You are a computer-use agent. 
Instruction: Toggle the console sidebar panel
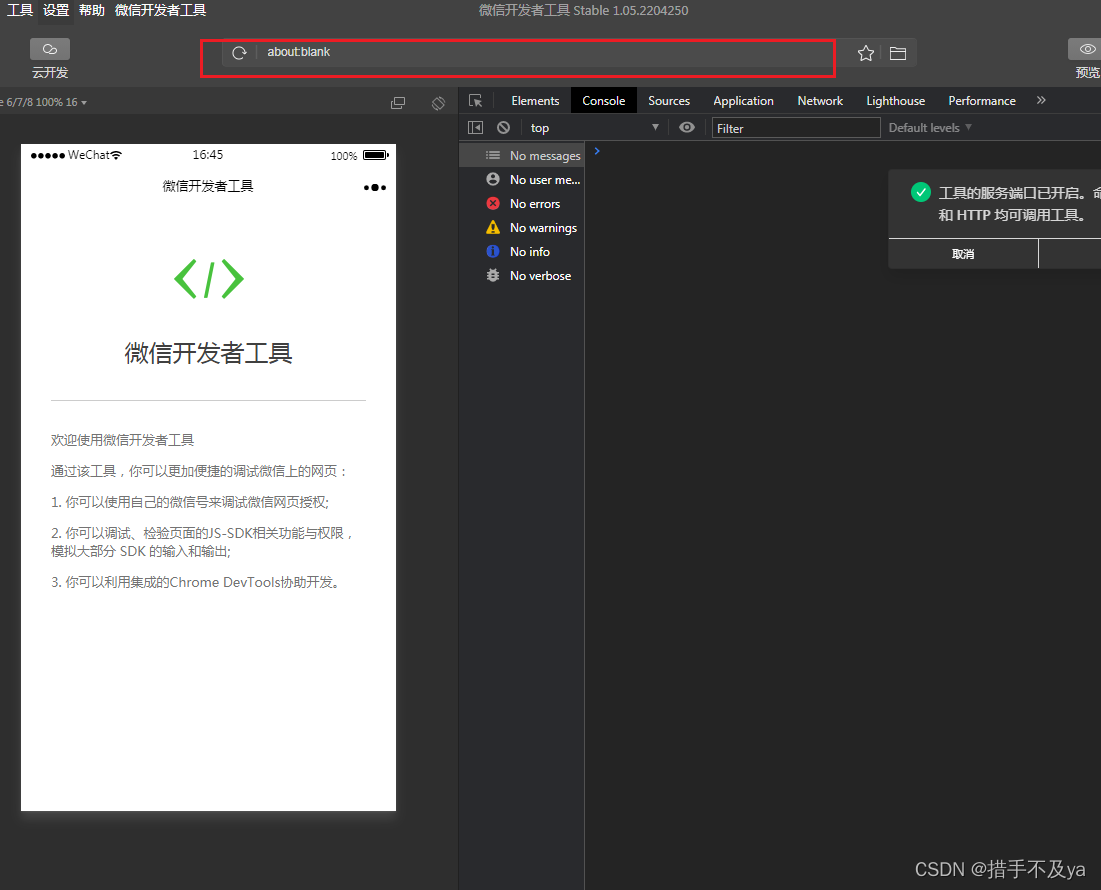[476, 128]
